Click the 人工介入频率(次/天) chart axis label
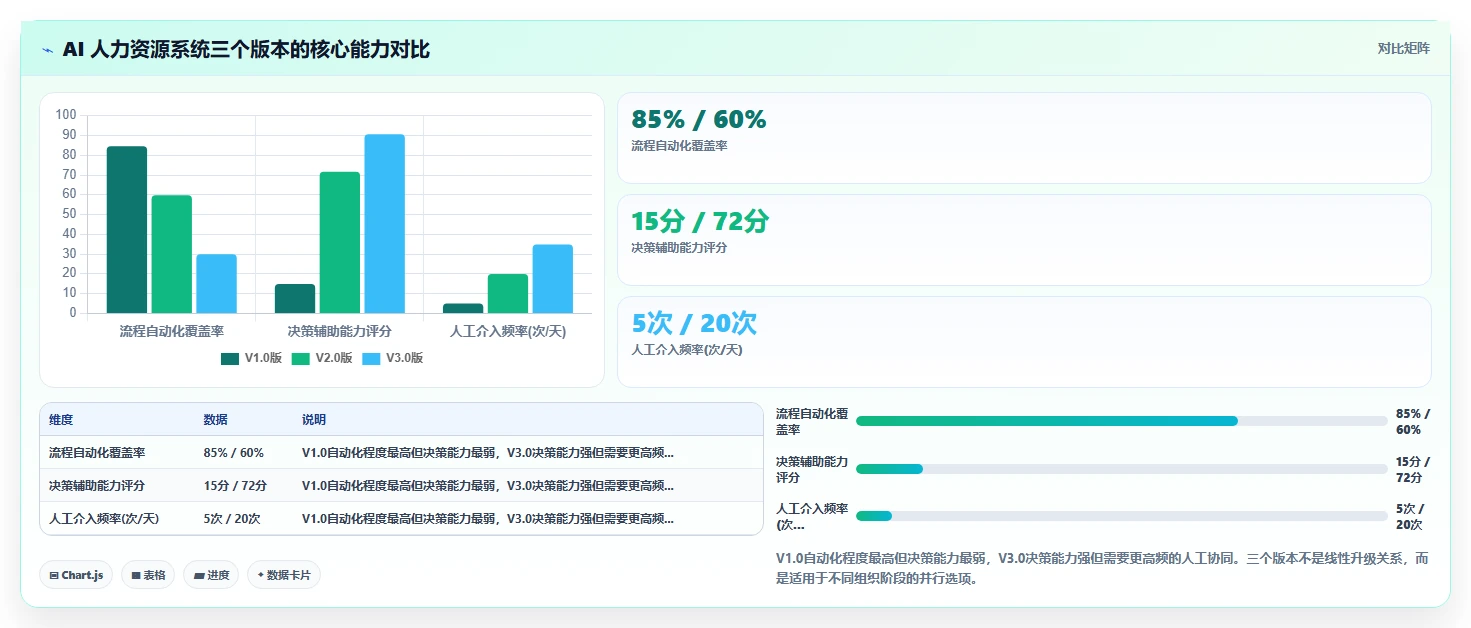 point(508,331)
